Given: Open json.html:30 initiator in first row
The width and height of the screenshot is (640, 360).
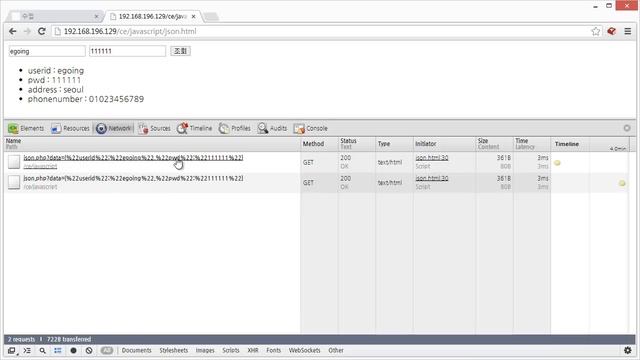Looking at the screenshot, I should [x=431, y=158].
